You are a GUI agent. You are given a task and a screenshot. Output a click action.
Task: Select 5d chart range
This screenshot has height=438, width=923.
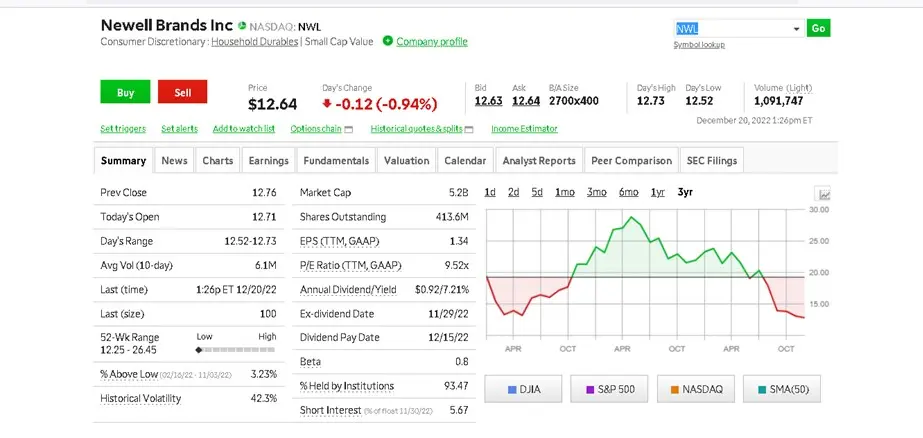[537, 193]
